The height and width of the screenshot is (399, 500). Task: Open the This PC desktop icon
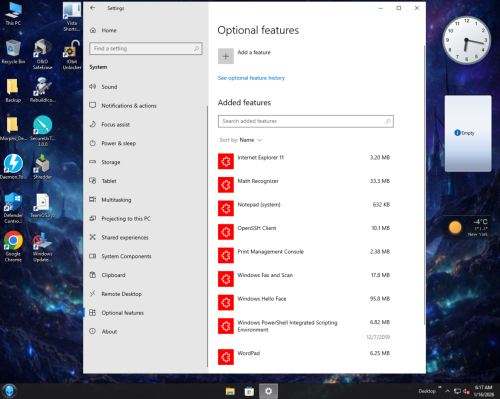[x=13, y=14]
